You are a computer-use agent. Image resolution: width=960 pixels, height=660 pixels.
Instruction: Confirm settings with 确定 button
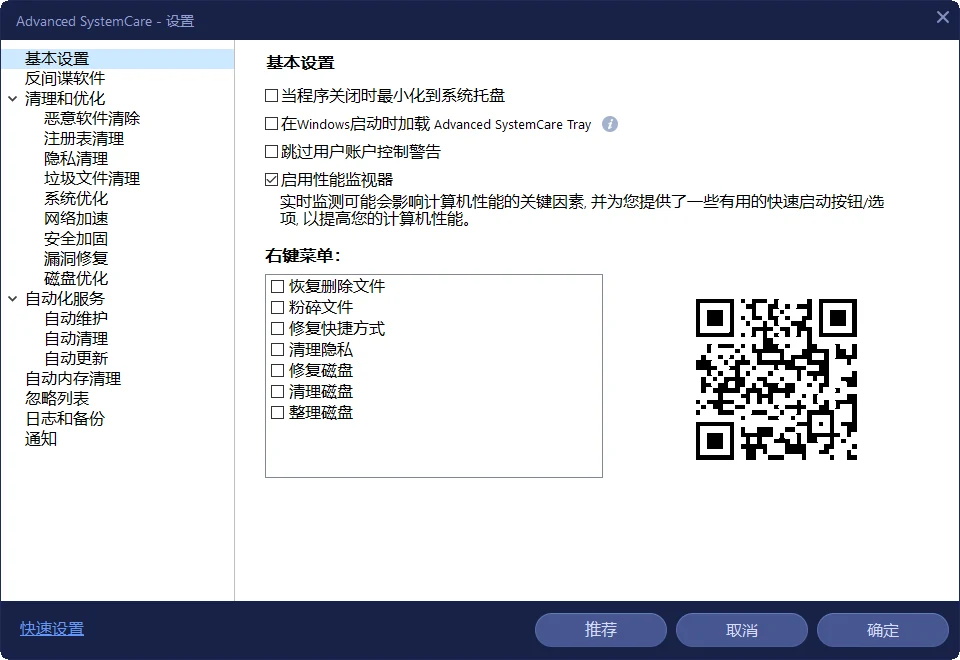pyautogui.click(x=883, y=630)
